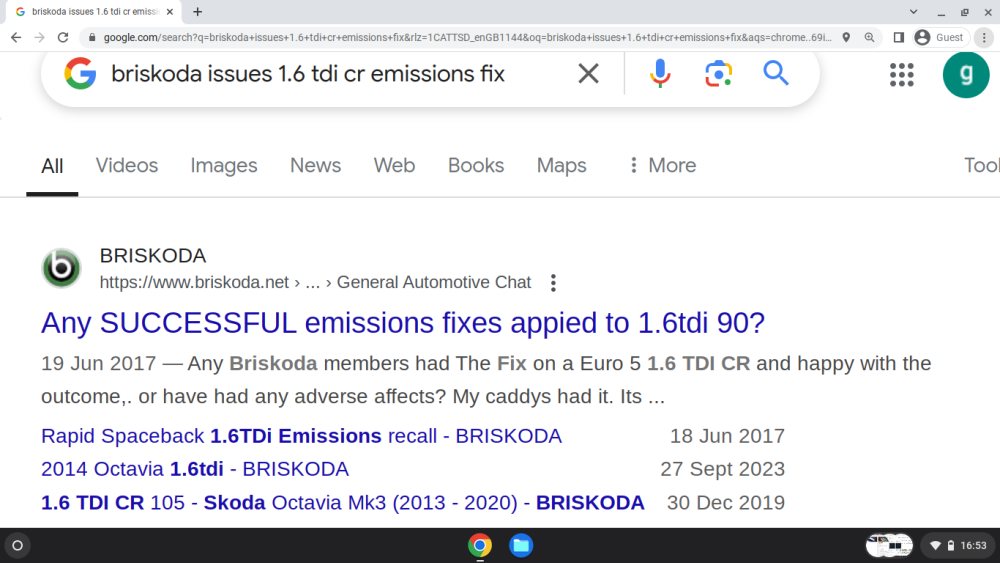Open 2014 Octavia 1.6tdi link
1000x563 pixels.
(x=195, y=469)
